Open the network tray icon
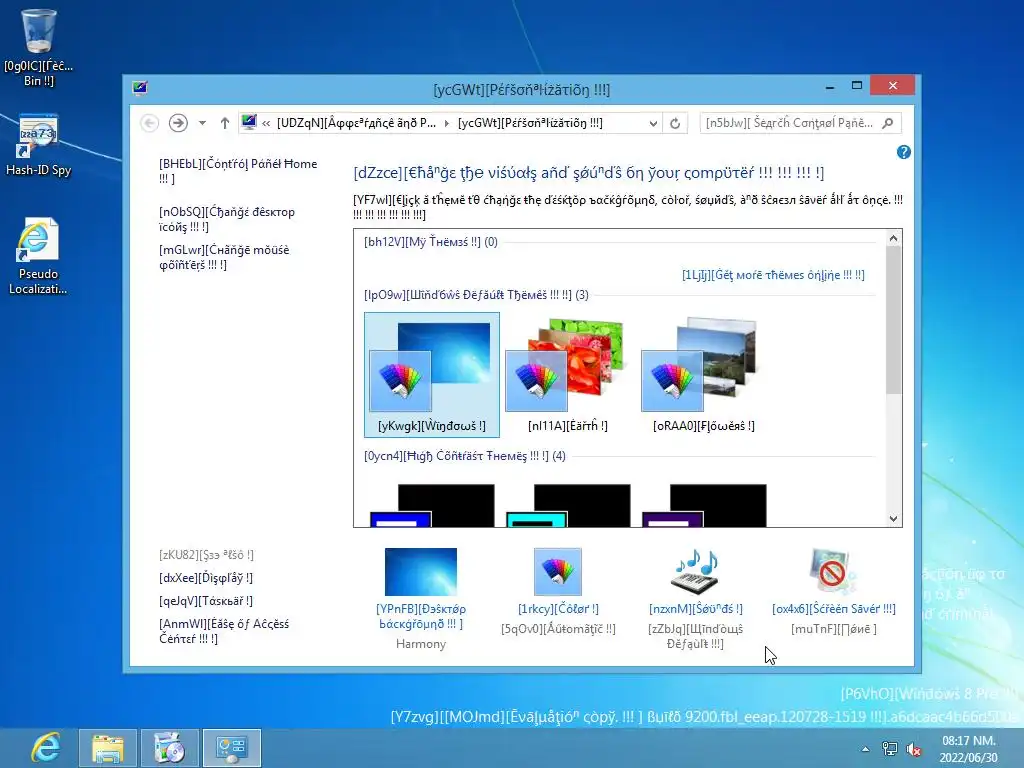This screenshot has width=1024, height=768. click(x=889, y=749)
